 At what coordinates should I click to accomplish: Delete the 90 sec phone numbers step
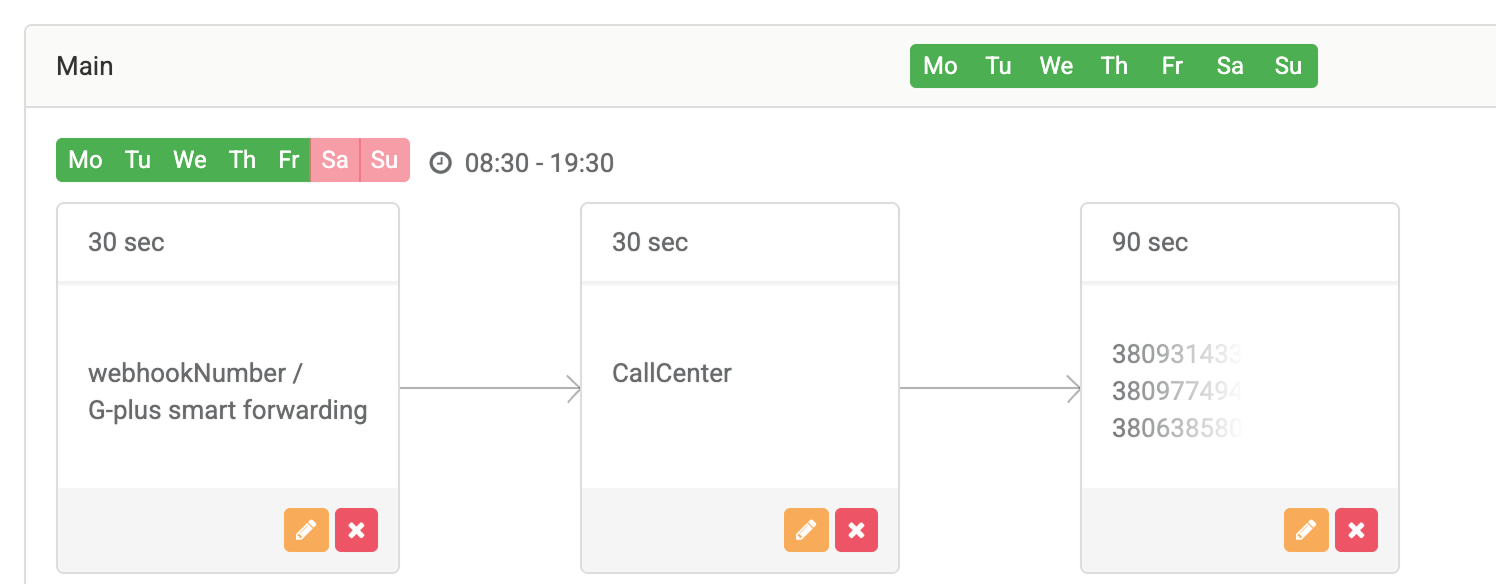1357,530
